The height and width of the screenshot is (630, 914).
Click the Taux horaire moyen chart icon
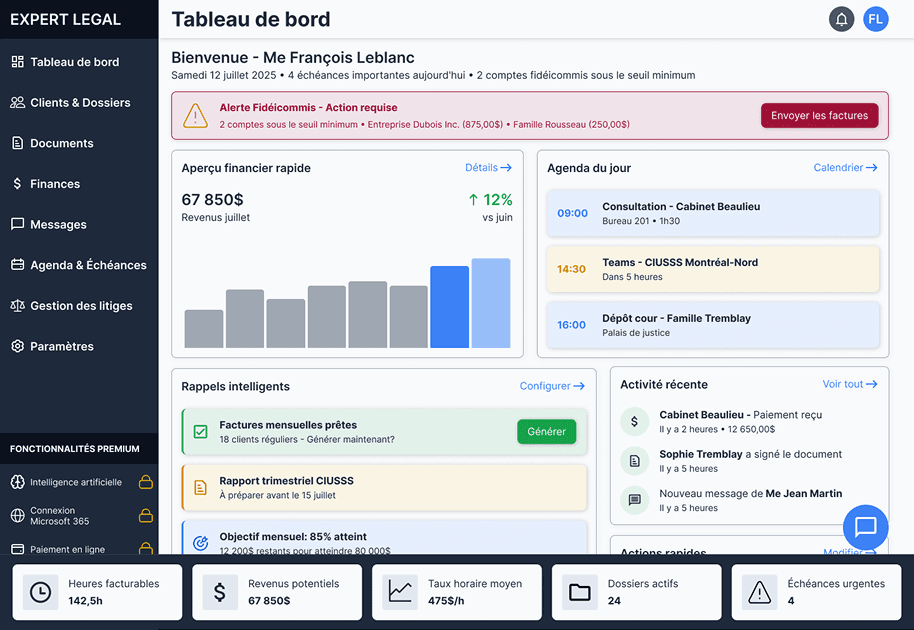tap(400, 592)
